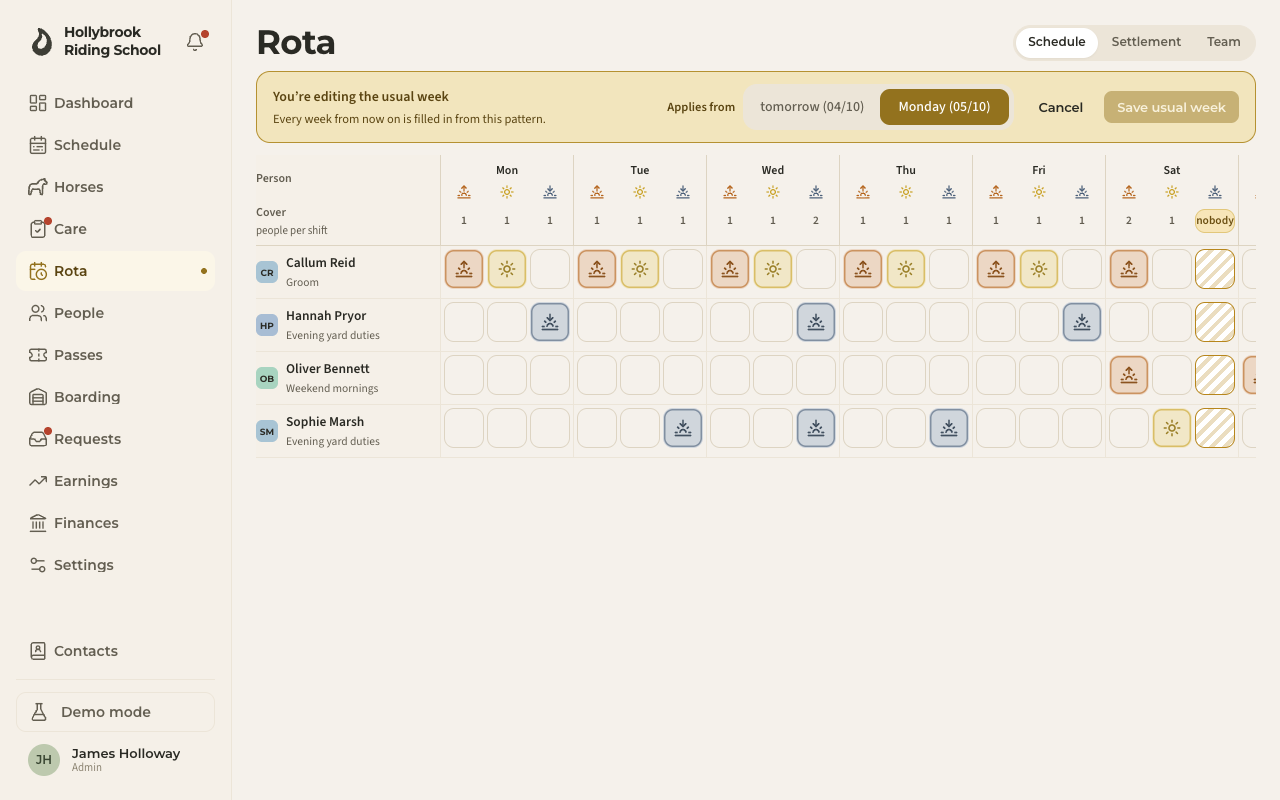Viewport: 1280px width, 800px height.
Task: Toggle Sophie Marsh's Tuesday evening shift
Action: tap(683, 428)
